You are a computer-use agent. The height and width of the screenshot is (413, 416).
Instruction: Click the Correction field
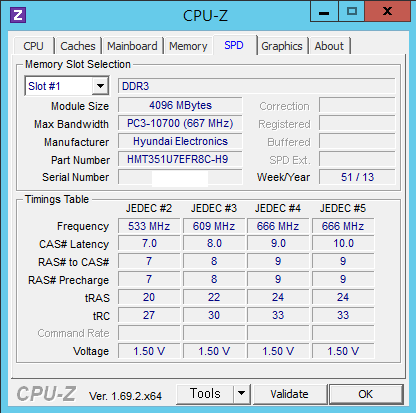tap(357, 105)
